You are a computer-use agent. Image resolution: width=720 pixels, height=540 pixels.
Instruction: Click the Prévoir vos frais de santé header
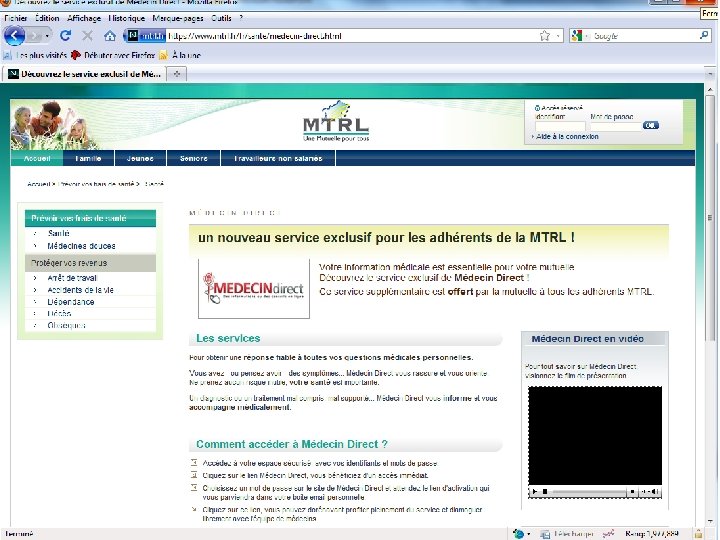click(x=90, y=218)
